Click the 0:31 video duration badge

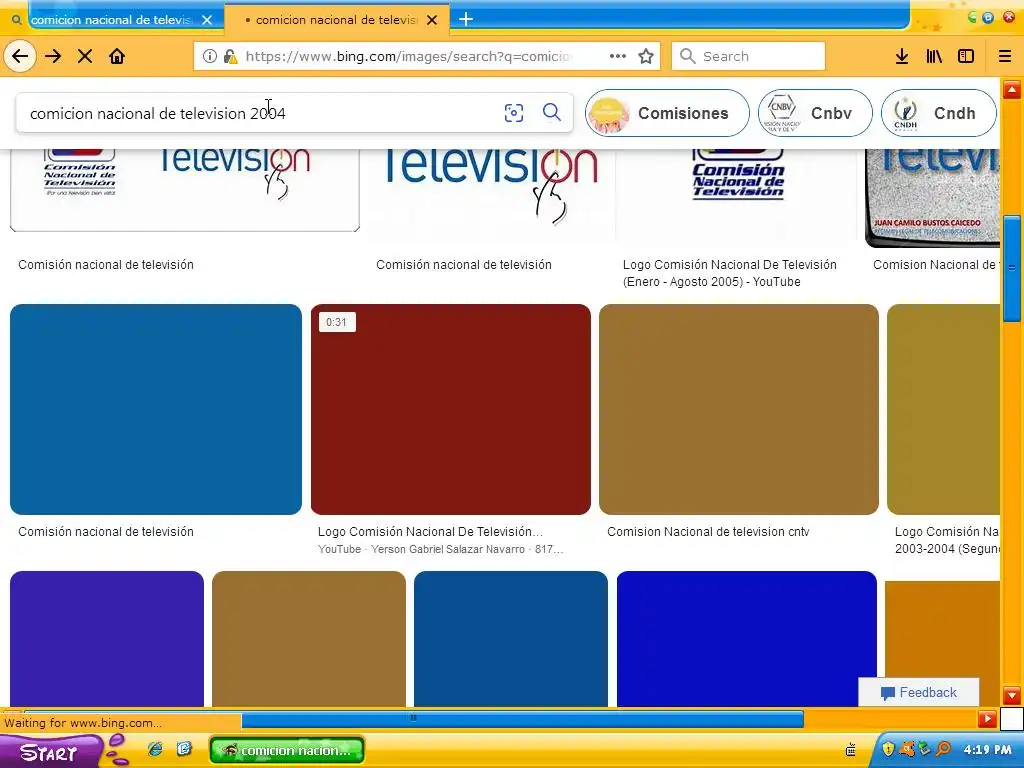pyautogui.click(x=336, y=322)
